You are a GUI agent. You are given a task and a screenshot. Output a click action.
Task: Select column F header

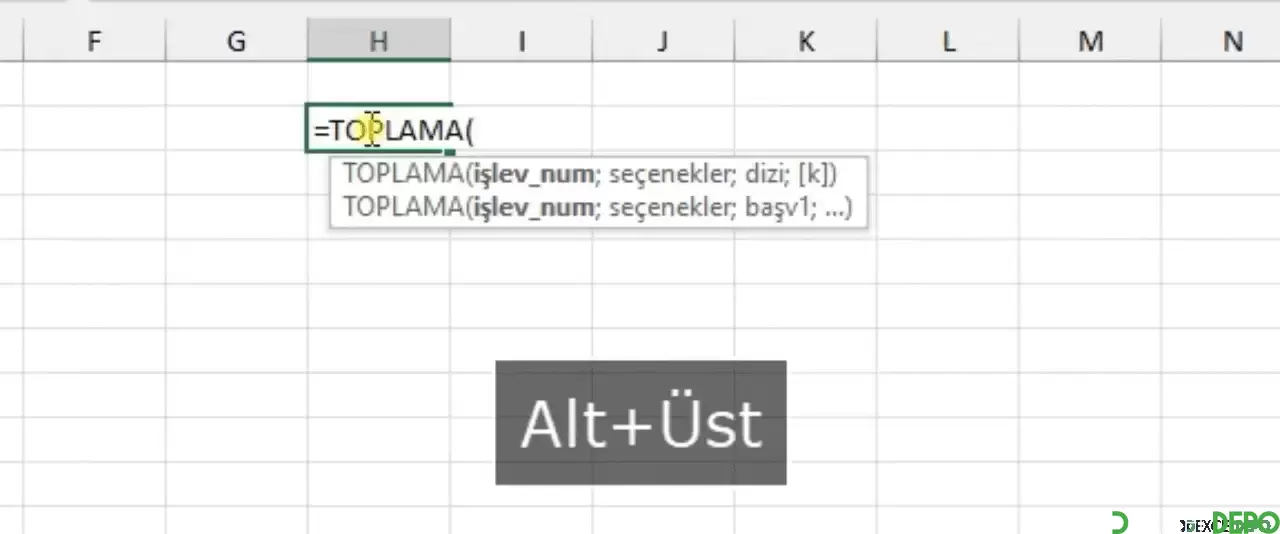(x=94, y=41)
